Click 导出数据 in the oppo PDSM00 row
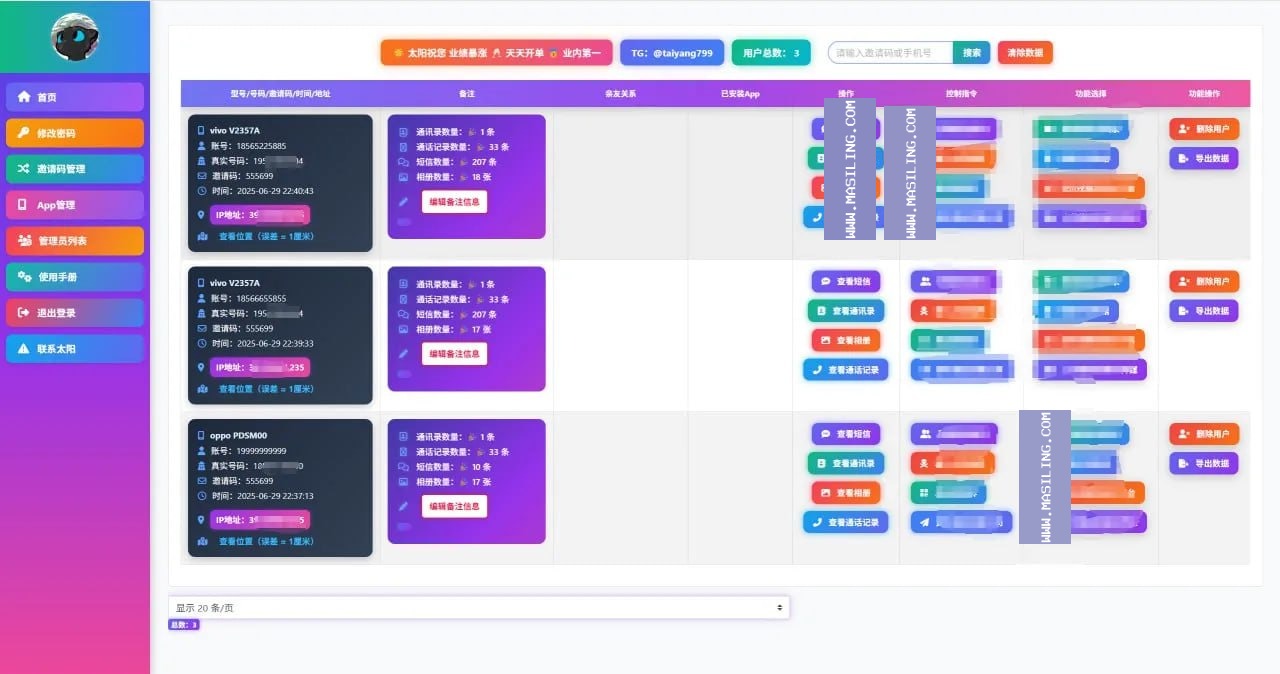 pos(1204,463)
